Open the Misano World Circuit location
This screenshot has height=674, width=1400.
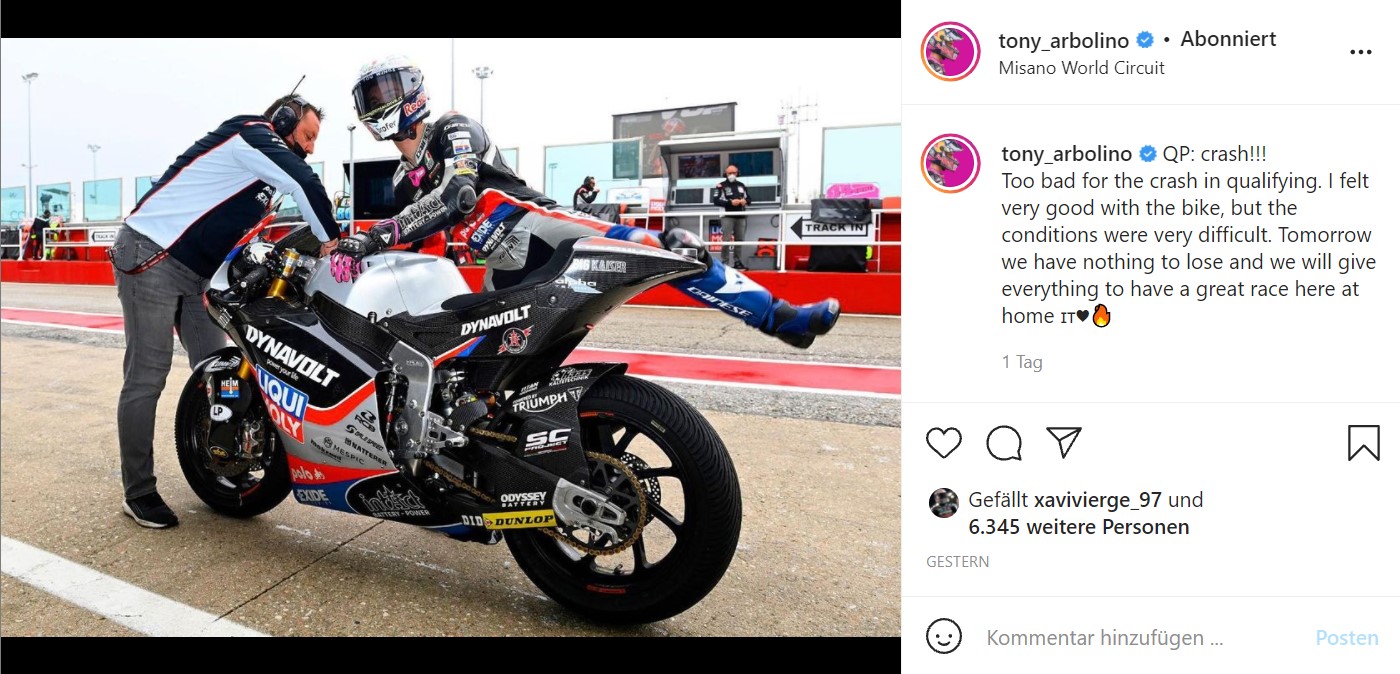[x=1081, y=68]
